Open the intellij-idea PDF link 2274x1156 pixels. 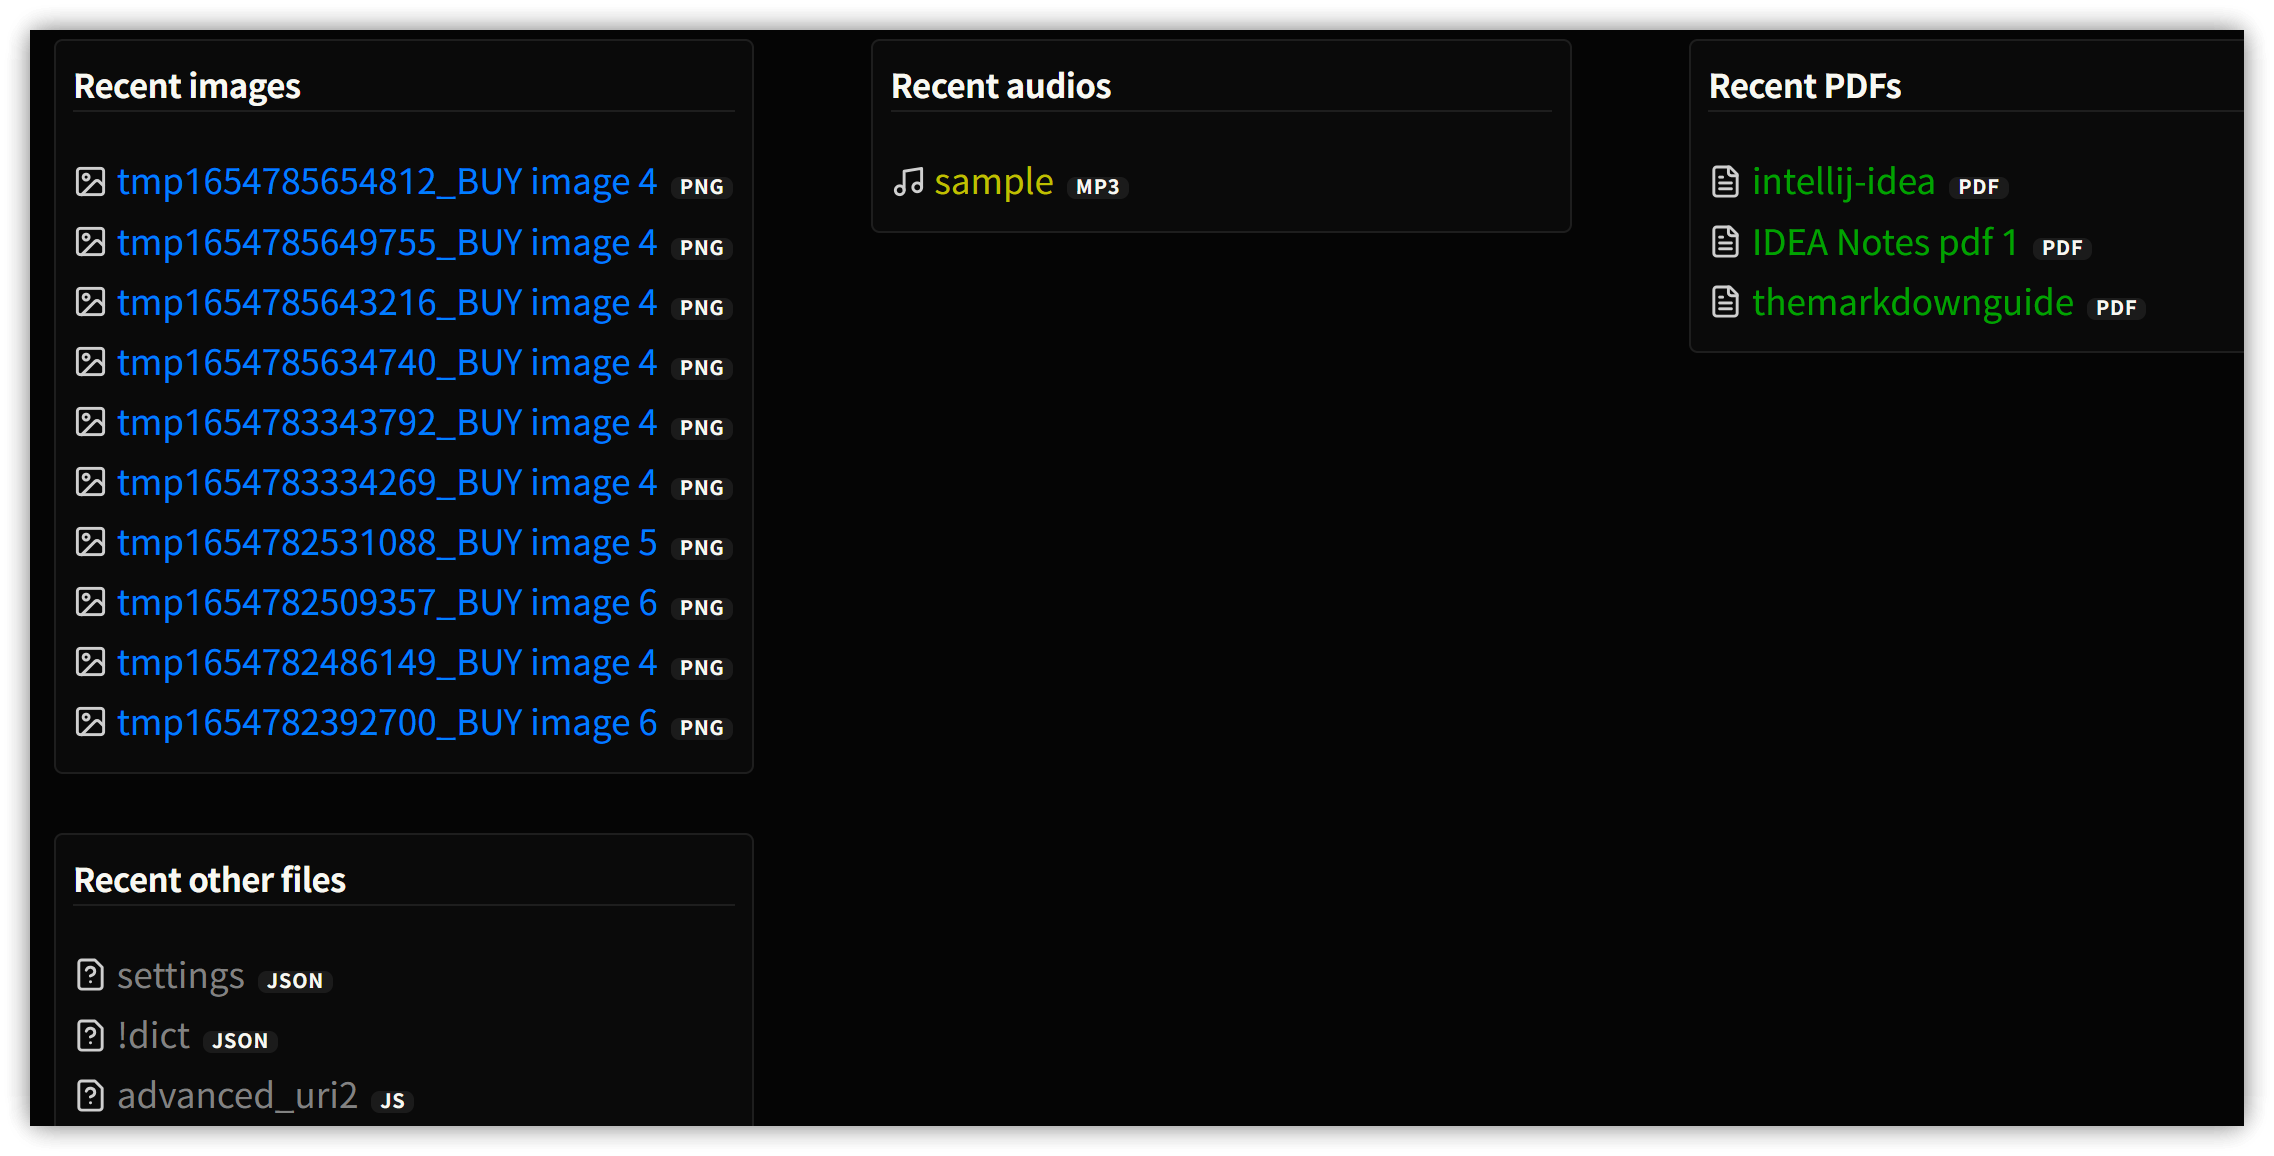coord(1843,182)
